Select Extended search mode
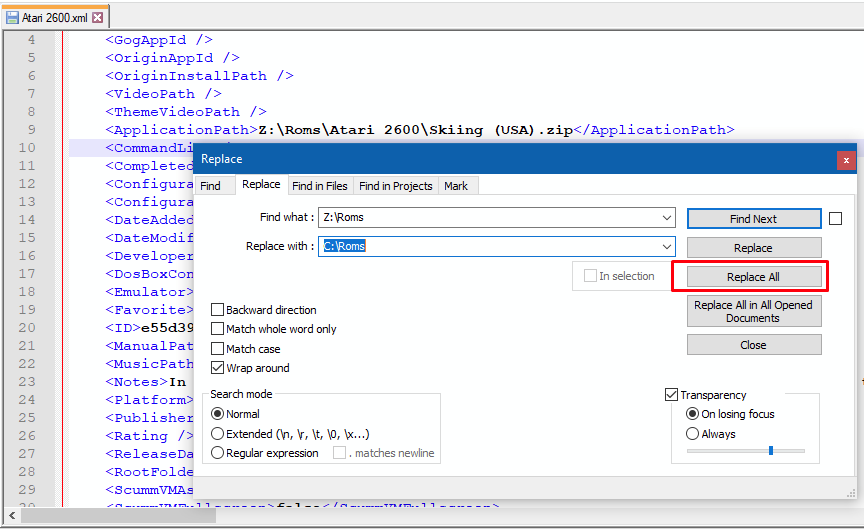Viewport: 864px width, 529px height. point(217,434)
